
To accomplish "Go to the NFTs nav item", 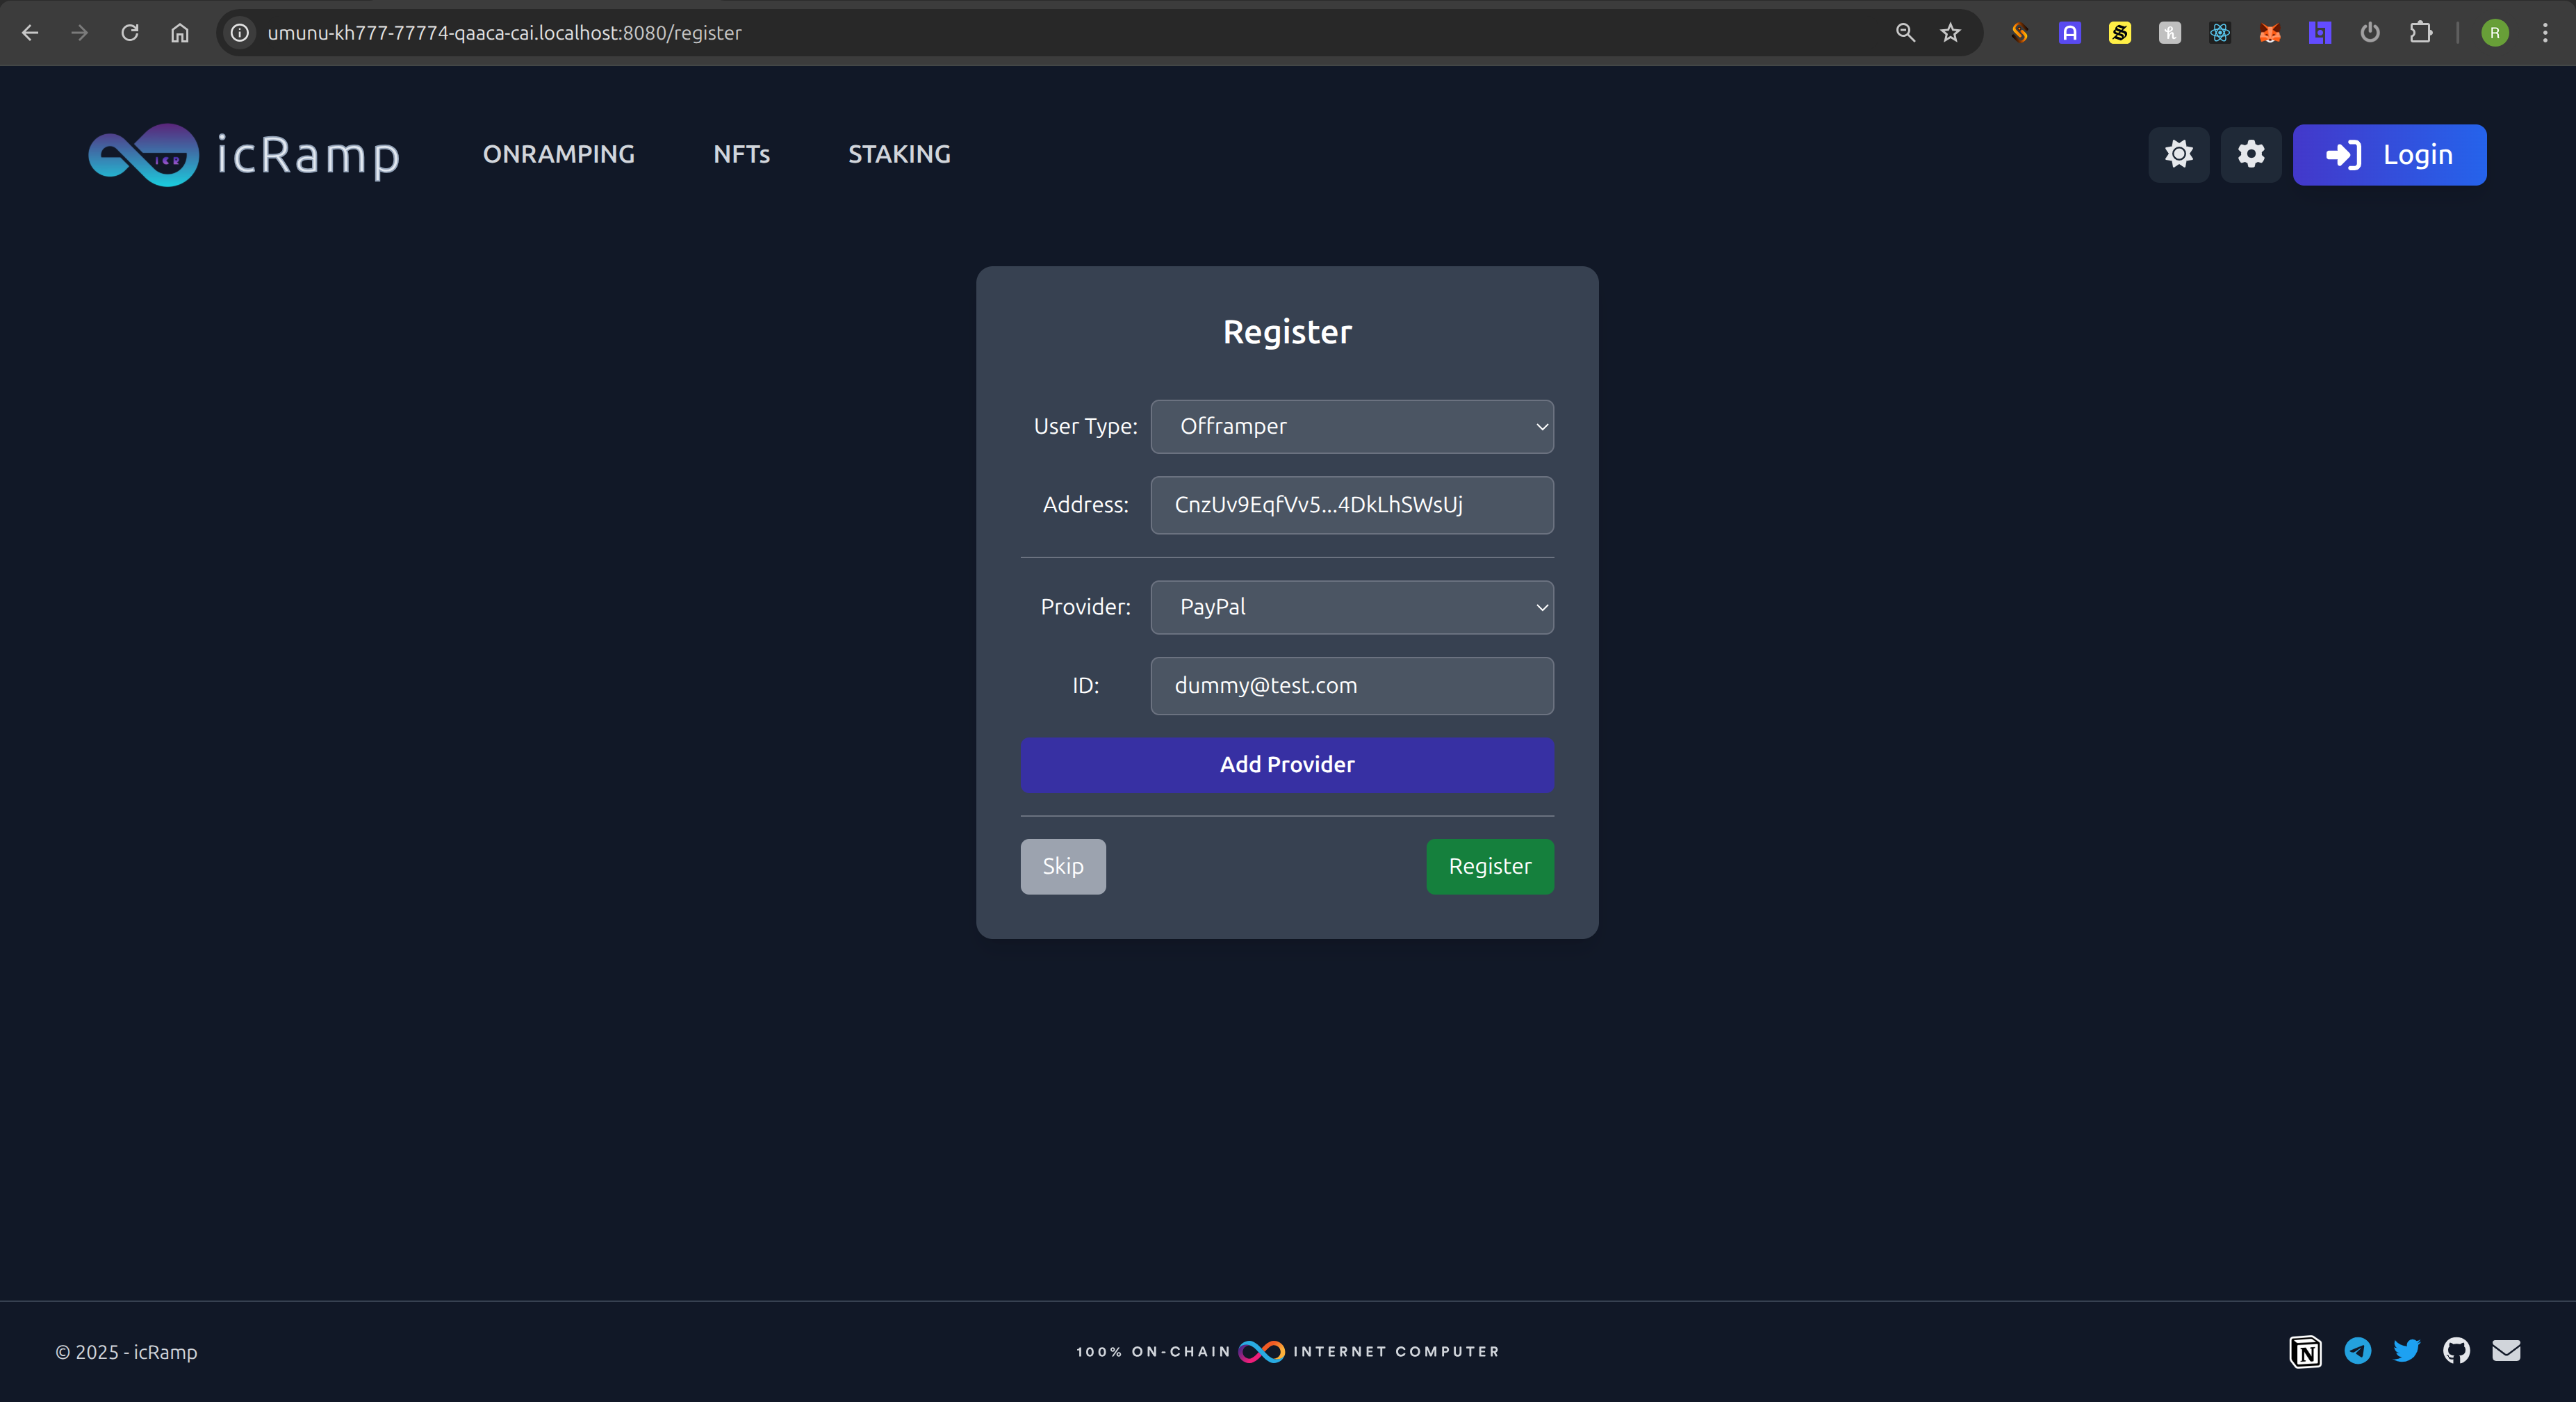I will [x=741, y=154].
